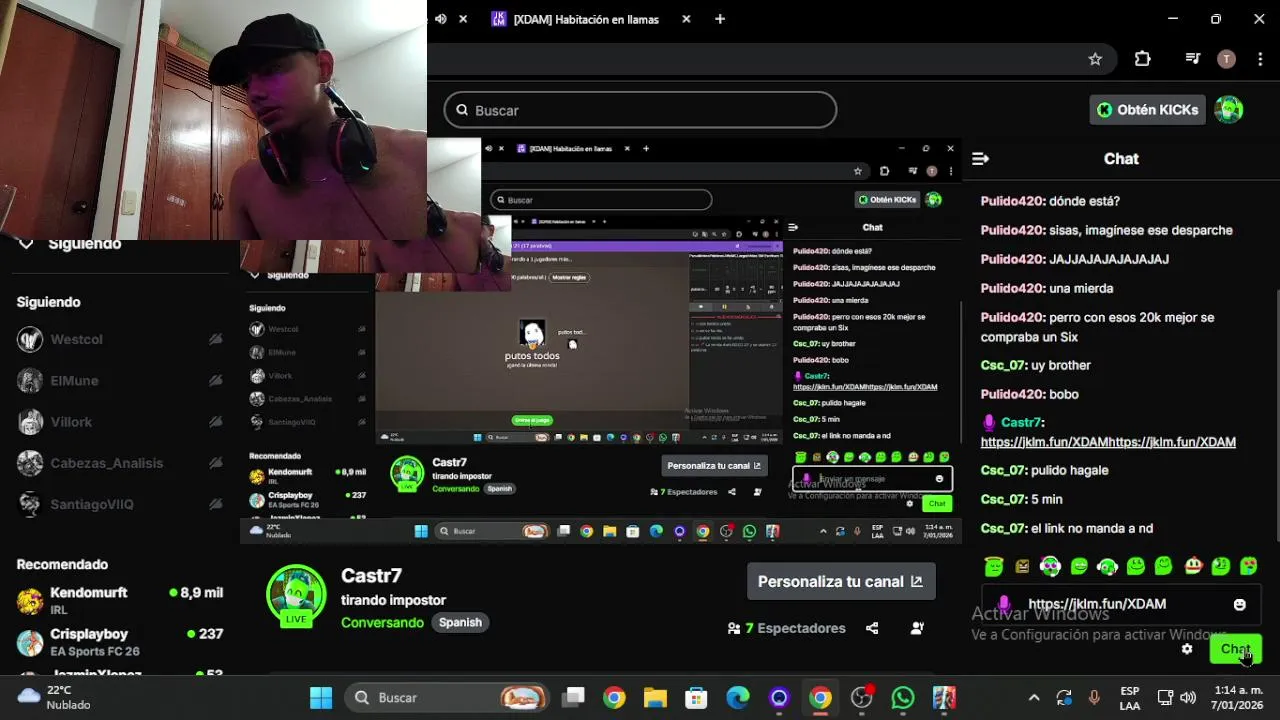Click the ESP LAA language indicator
This screenshot has width=1280, height=720.
[1129, 697]
